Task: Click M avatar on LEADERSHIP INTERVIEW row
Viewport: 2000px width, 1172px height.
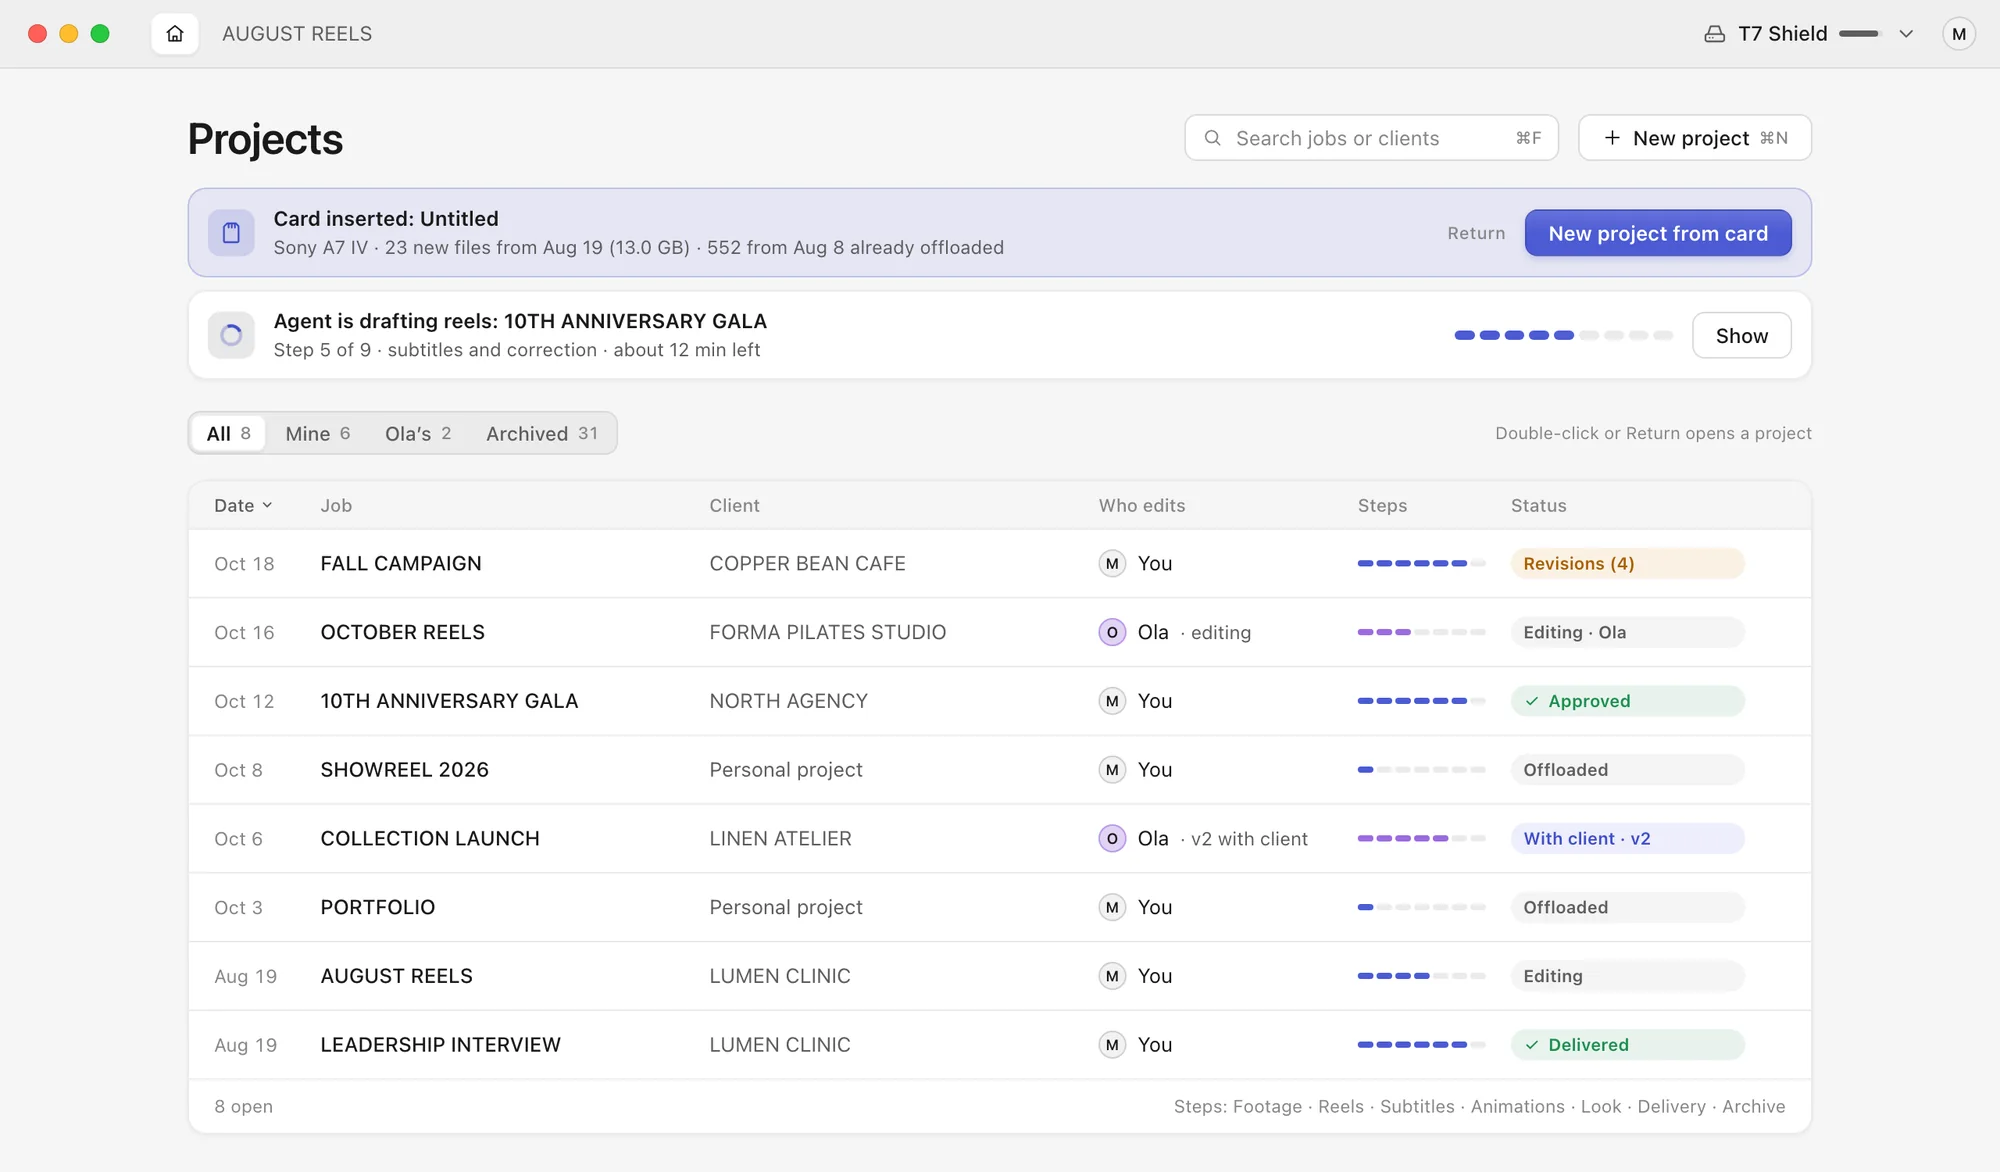Action: tap(1112, 1045)
